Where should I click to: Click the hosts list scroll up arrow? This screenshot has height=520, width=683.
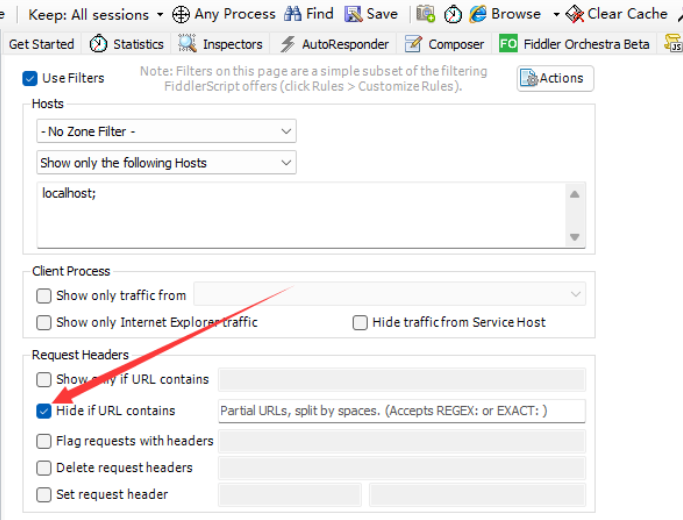[575, 195]
